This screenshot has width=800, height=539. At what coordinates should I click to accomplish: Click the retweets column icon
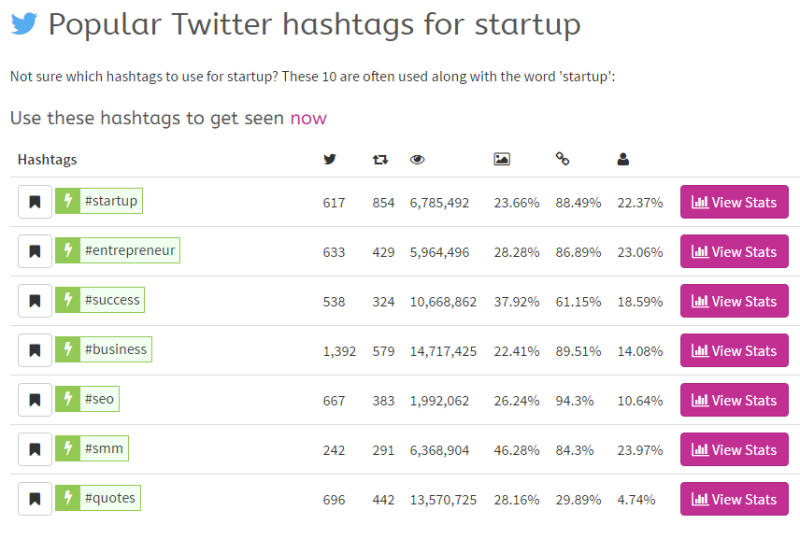coord(380,160)
